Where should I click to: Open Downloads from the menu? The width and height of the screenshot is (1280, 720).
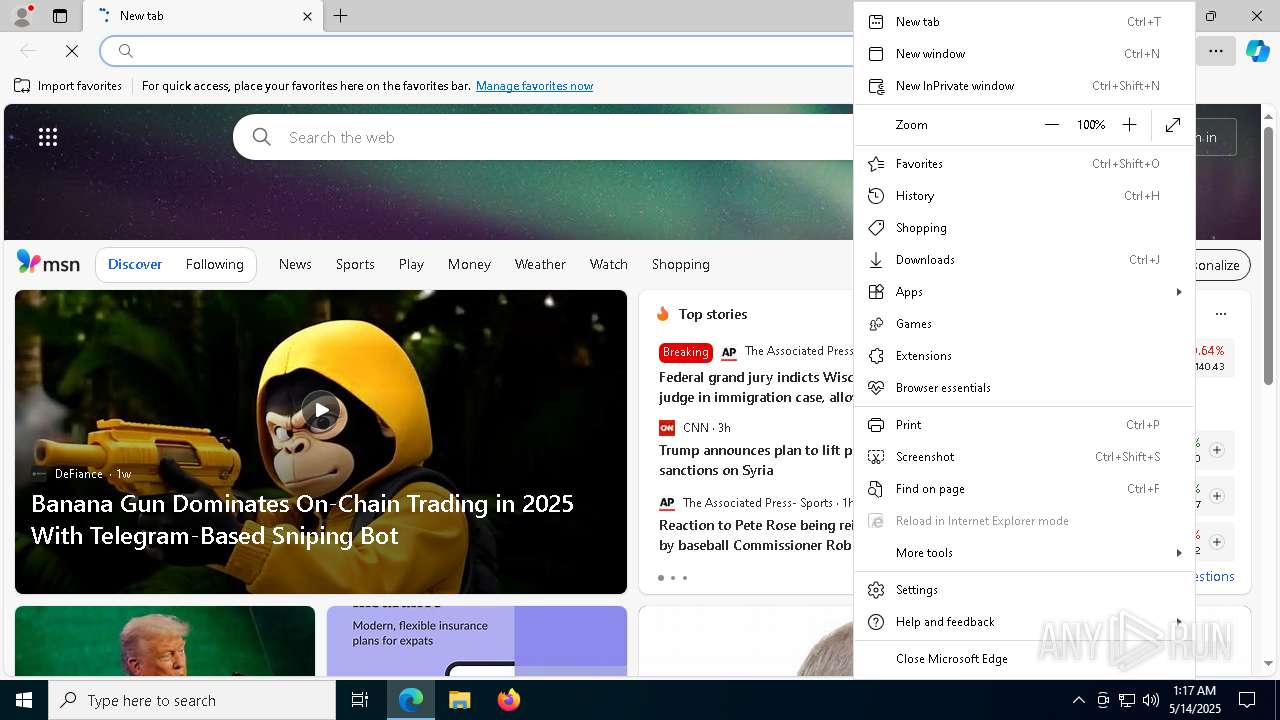pos(1024,260)
